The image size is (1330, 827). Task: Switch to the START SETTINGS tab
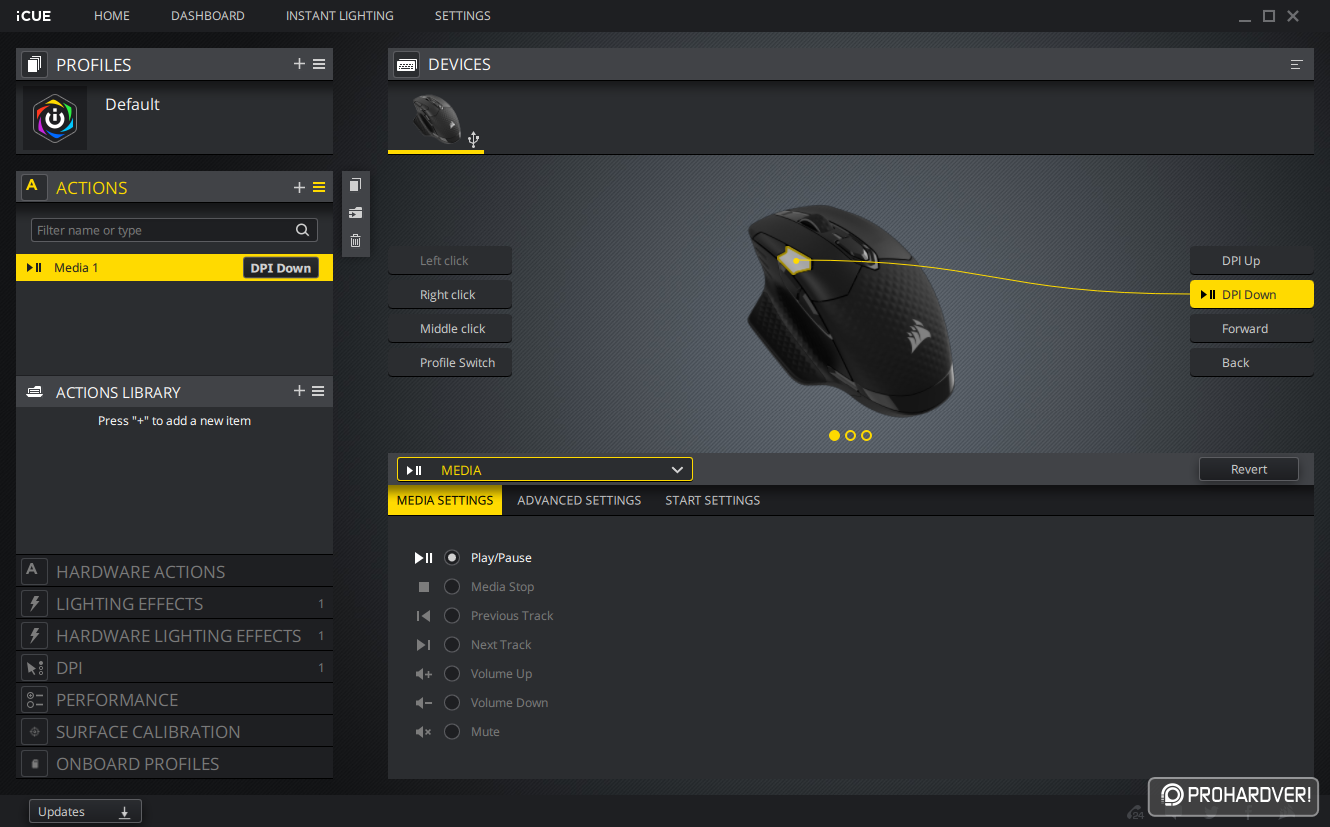713,500
